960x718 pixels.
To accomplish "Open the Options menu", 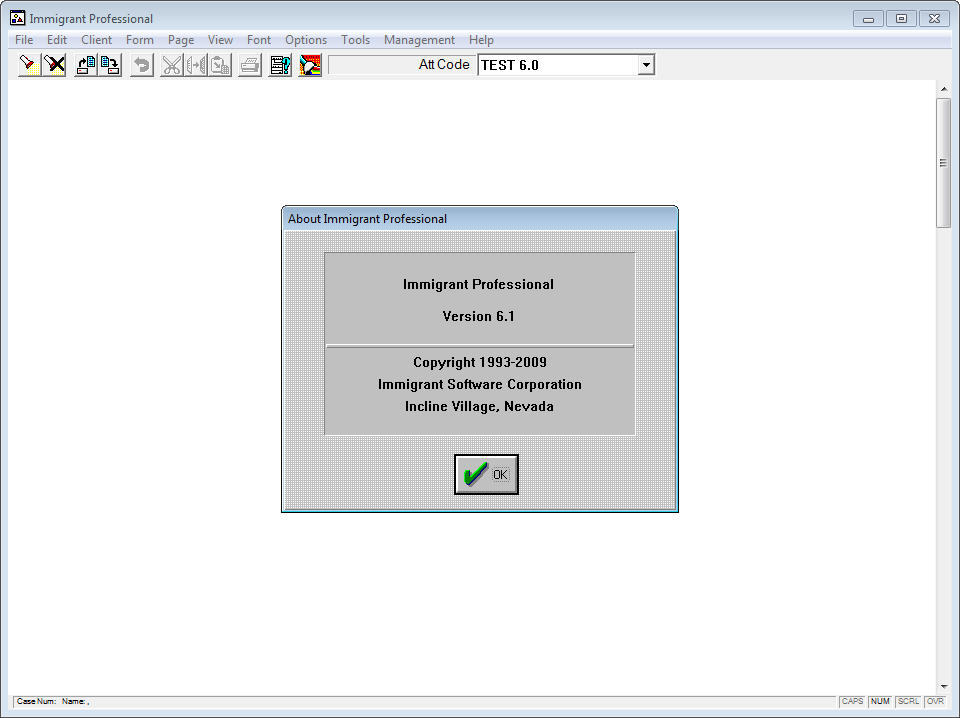I will (x=306, y=40).
